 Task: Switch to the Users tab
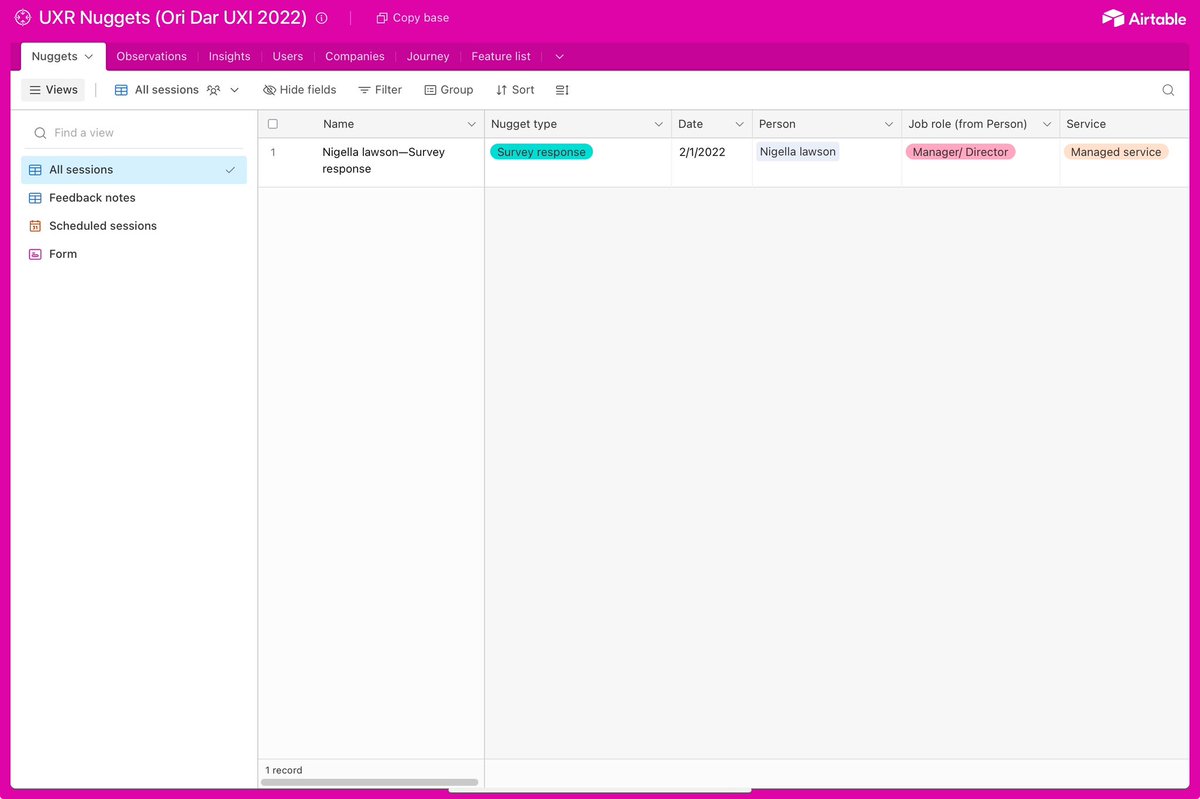tap(288, 57)
